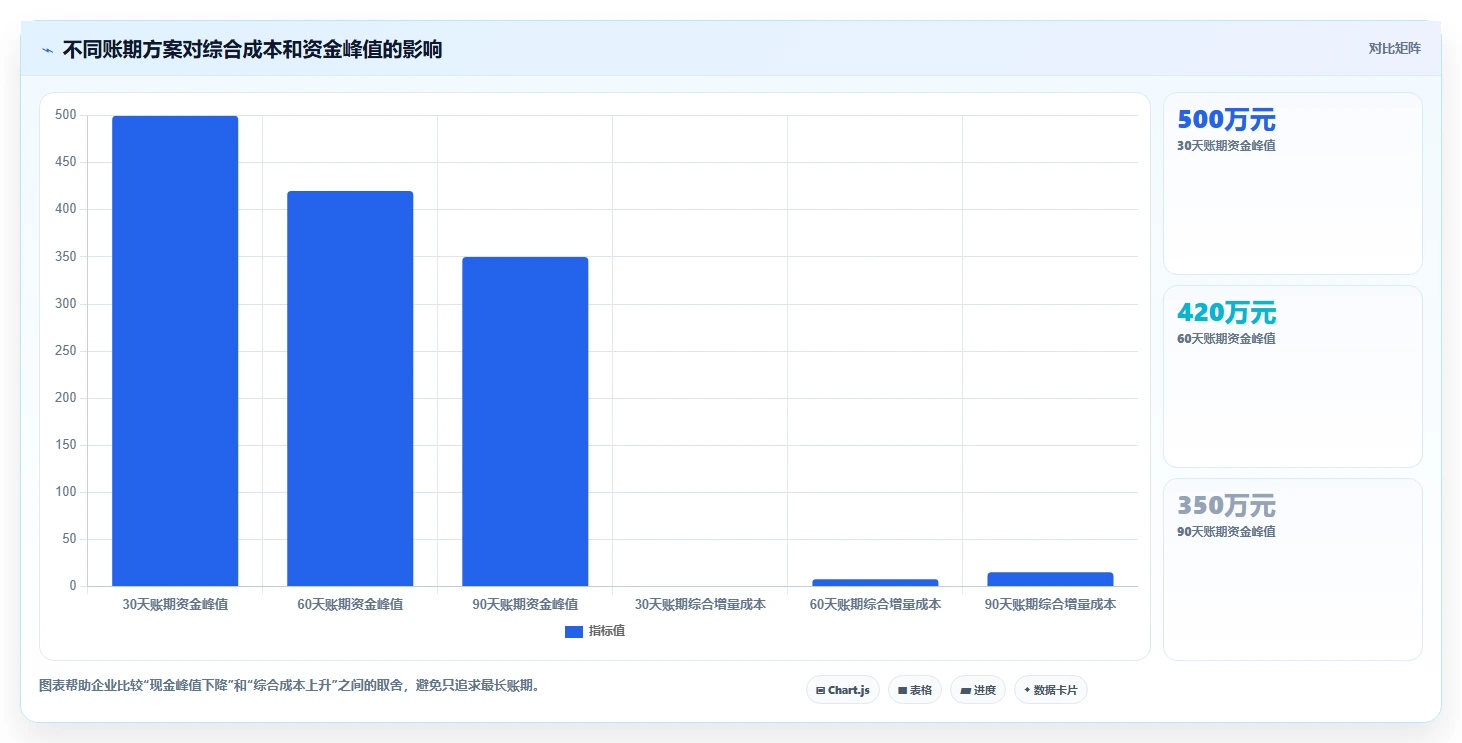Click the 90天账期资金峰值 bar

(525, 422)
